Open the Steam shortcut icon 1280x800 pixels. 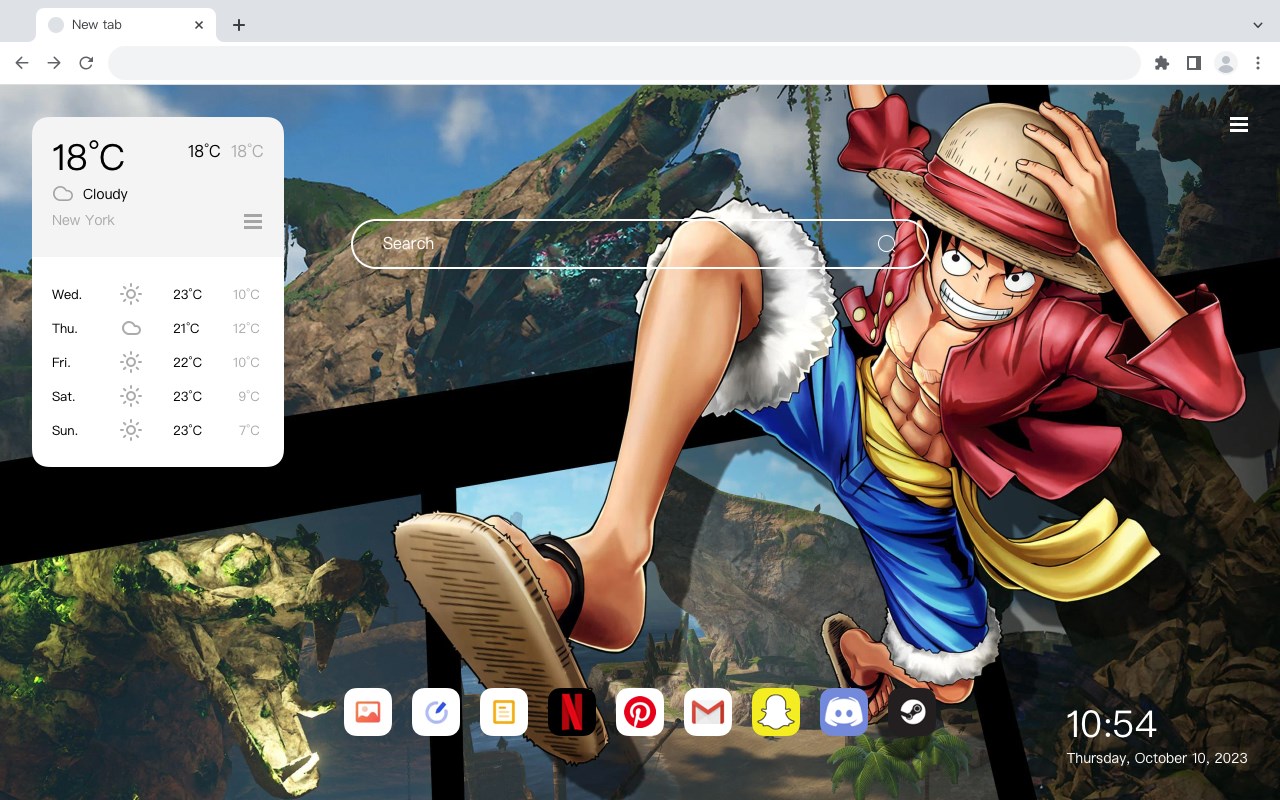tap(912, 712)
